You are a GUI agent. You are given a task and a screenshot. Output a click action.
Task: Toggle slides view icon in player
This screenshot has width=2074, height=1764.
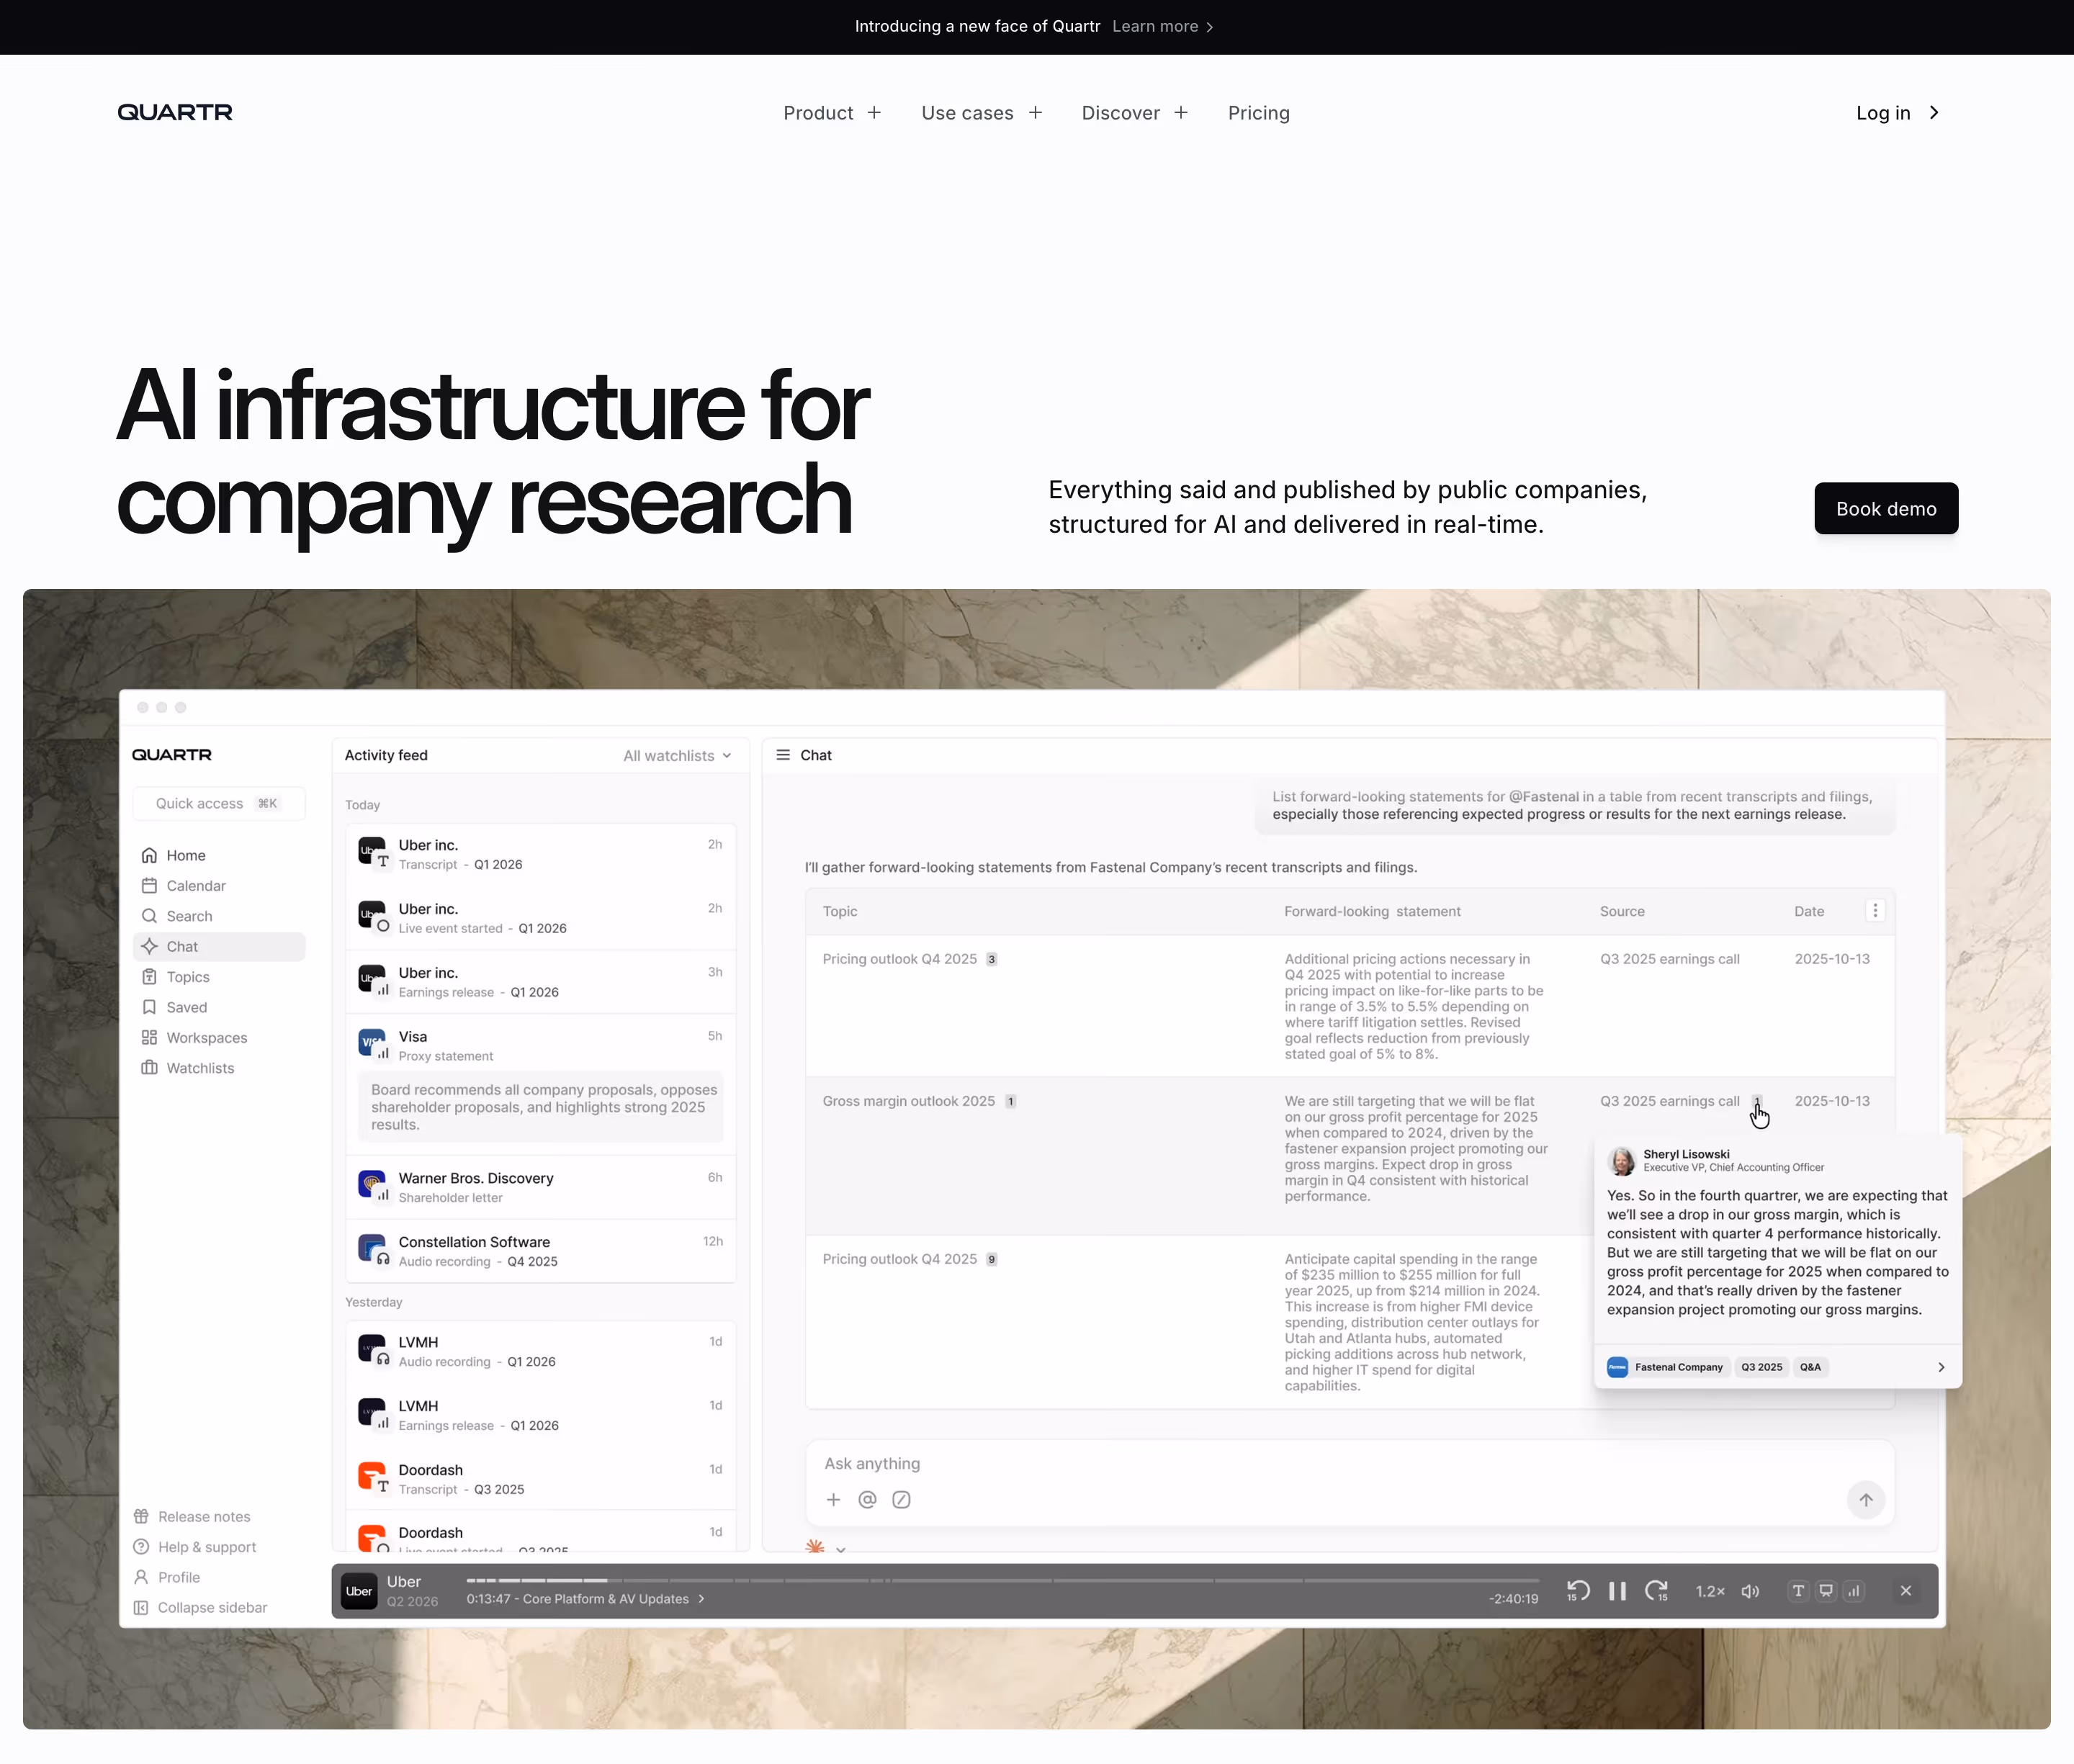tap(1826, 1590)
